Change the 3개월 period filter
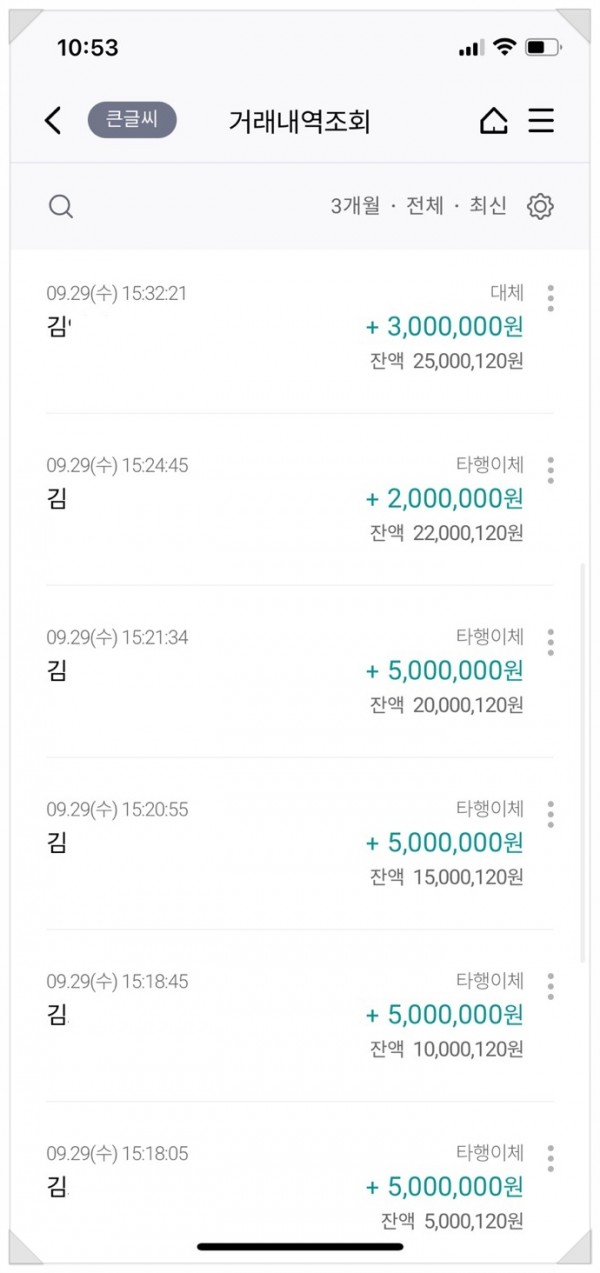600x1273 pixels. 357,206
